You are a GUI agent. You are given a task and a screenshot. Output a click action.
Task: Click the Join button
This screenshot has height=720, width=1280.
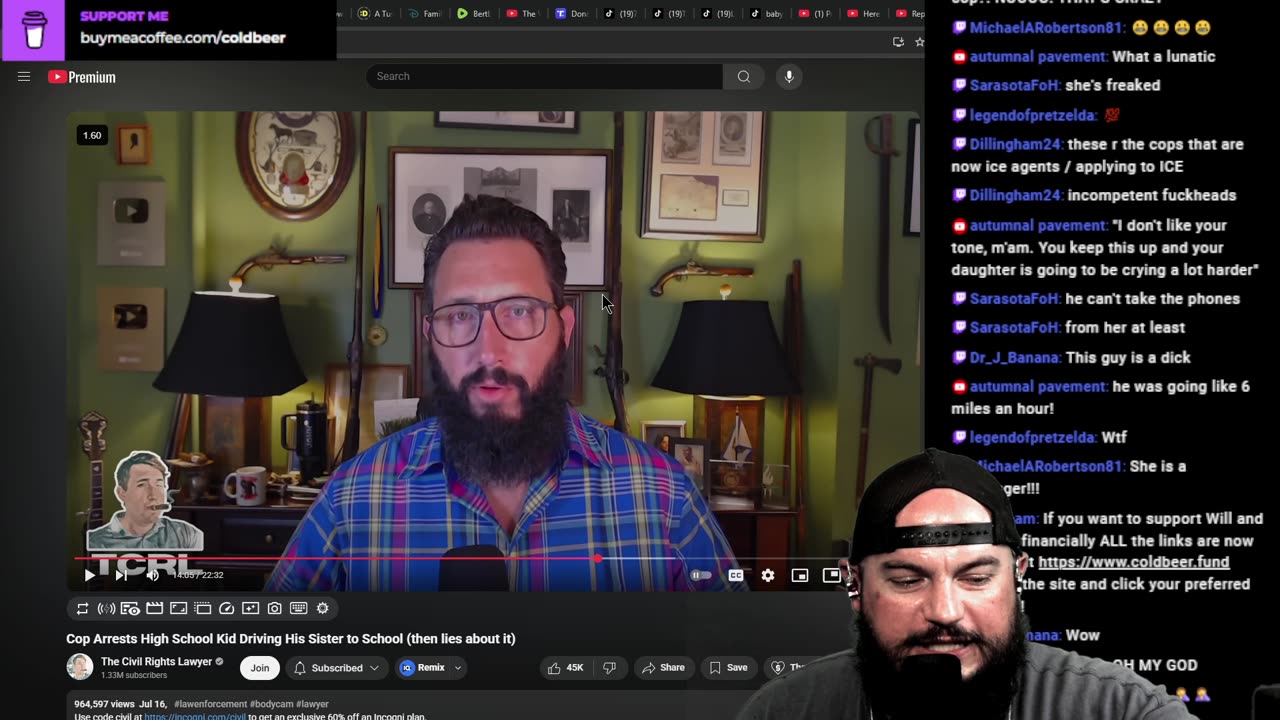pyautogui.click(x=260, y=668)
